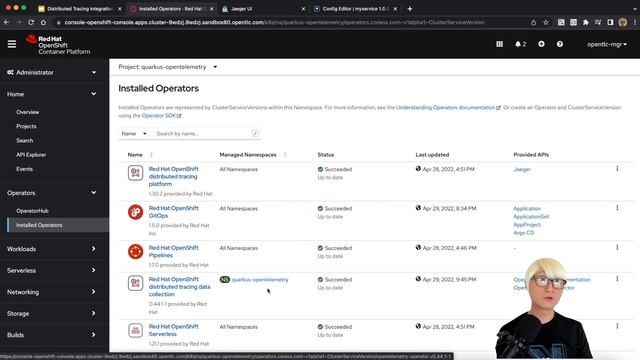Click the quick create plus icon
Screen dimensions: 640x360
[541, 44]
